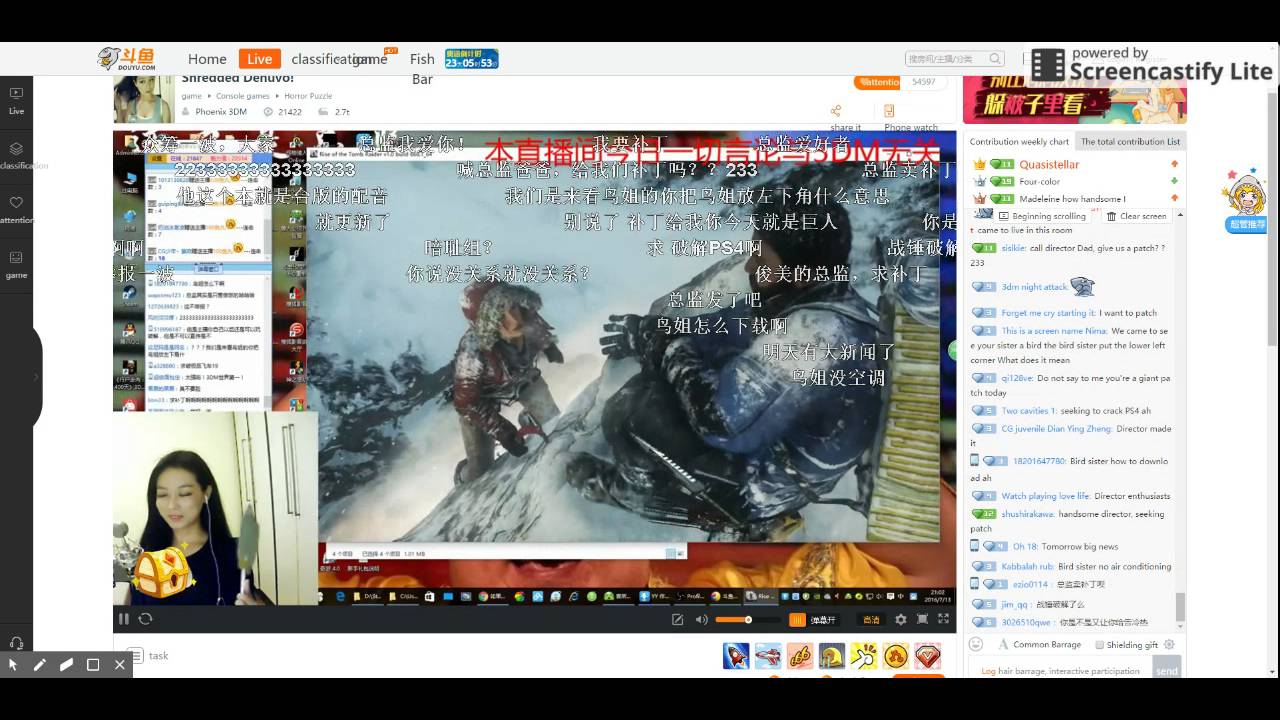Send the airplane gift
Viewport: 1280px width, 720px height.
[x=767, y=656]
